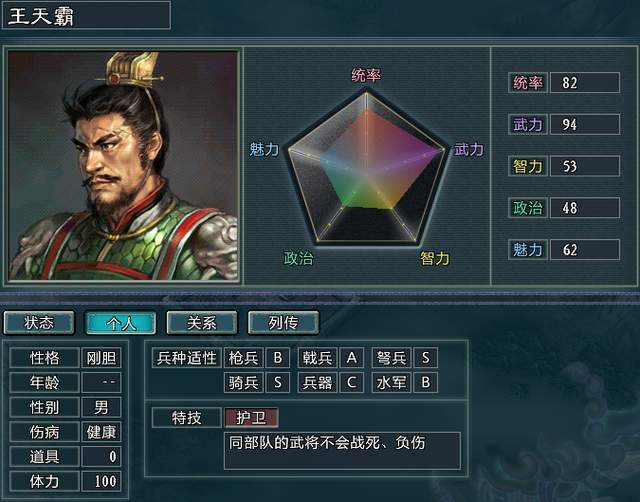Click the 兵器 aptitude grade C

[351, 382]
